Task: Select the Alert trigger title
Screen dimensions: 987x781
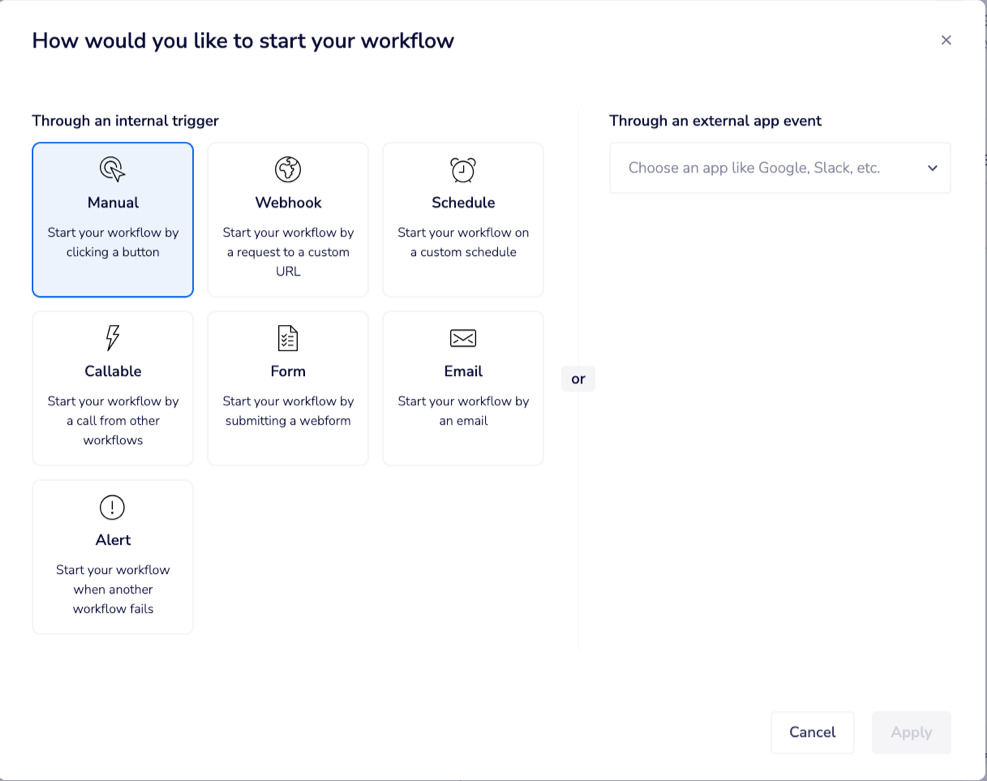Action: pyautogui.click(x=113, y=540)
